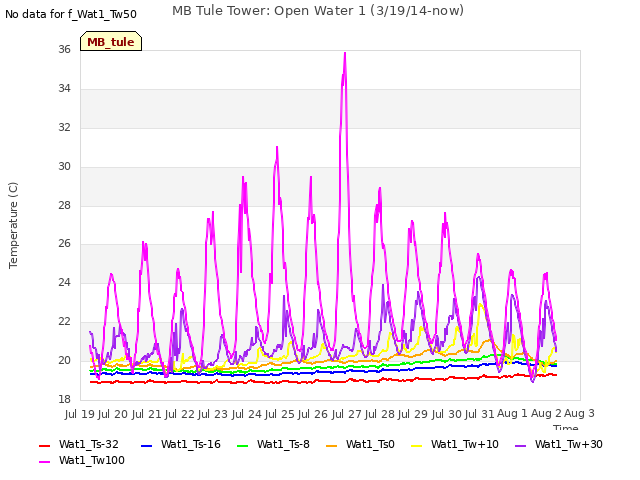Select the Wat1_Tw+10 legend label
Viewport: 640px width, 480px height.
(x=464, y=444)
